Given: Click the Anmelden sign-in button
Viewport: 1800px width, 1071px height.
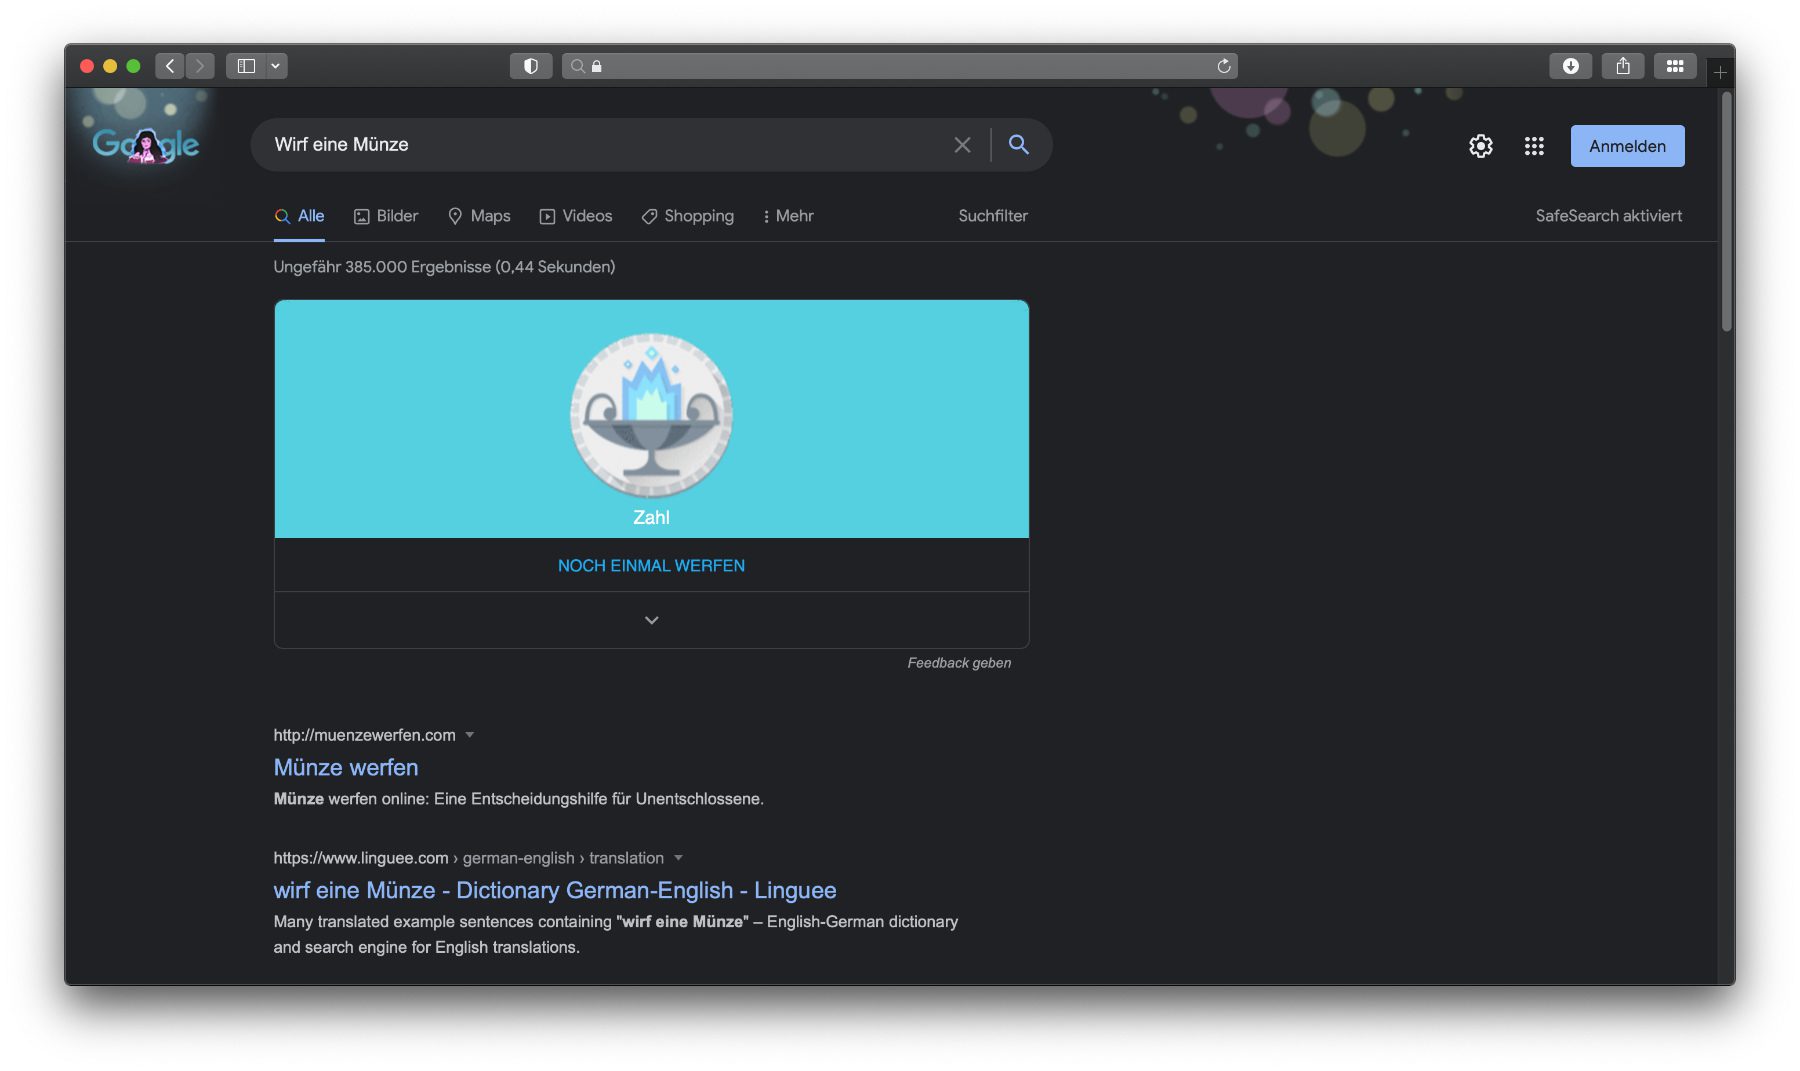Looking at the screenshot, I should (x=1627, y=146).
